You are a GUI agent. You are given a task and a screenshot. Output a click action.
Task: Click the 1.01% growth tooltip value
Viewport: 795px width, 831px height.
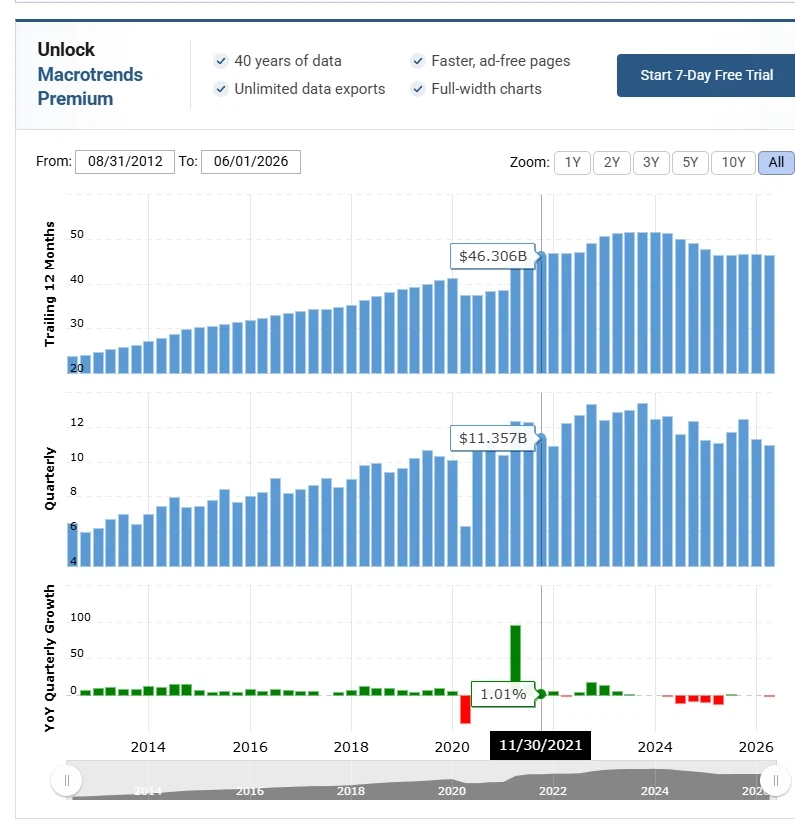tap(503, 694)
